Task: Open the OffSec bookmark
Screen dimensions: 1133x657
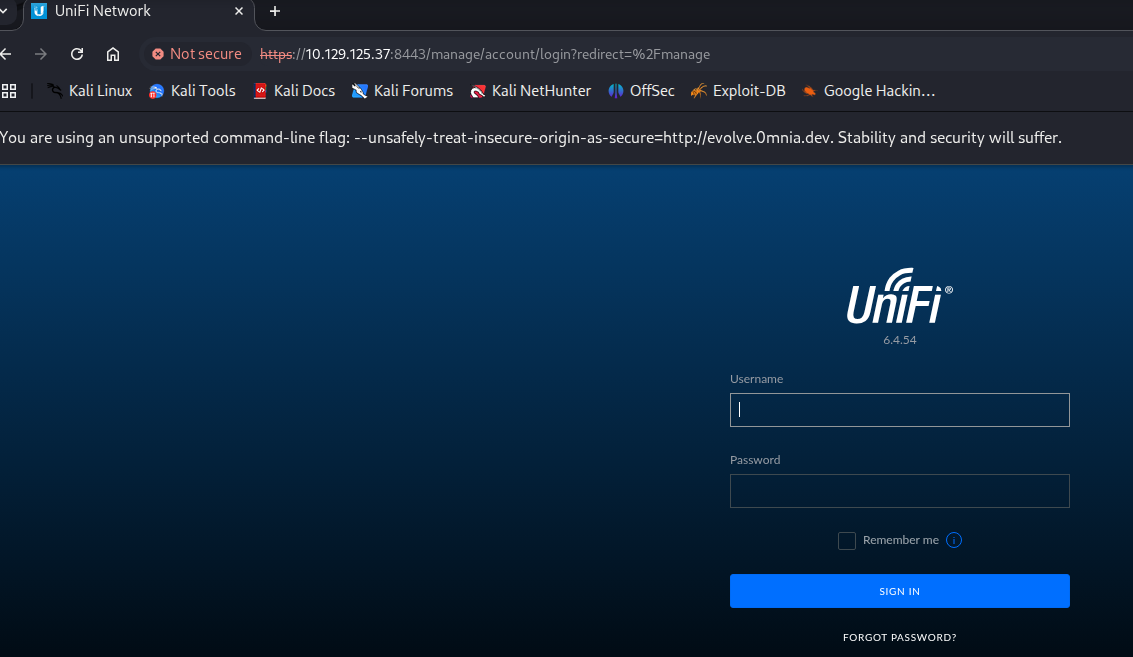Action: [642, 91]
